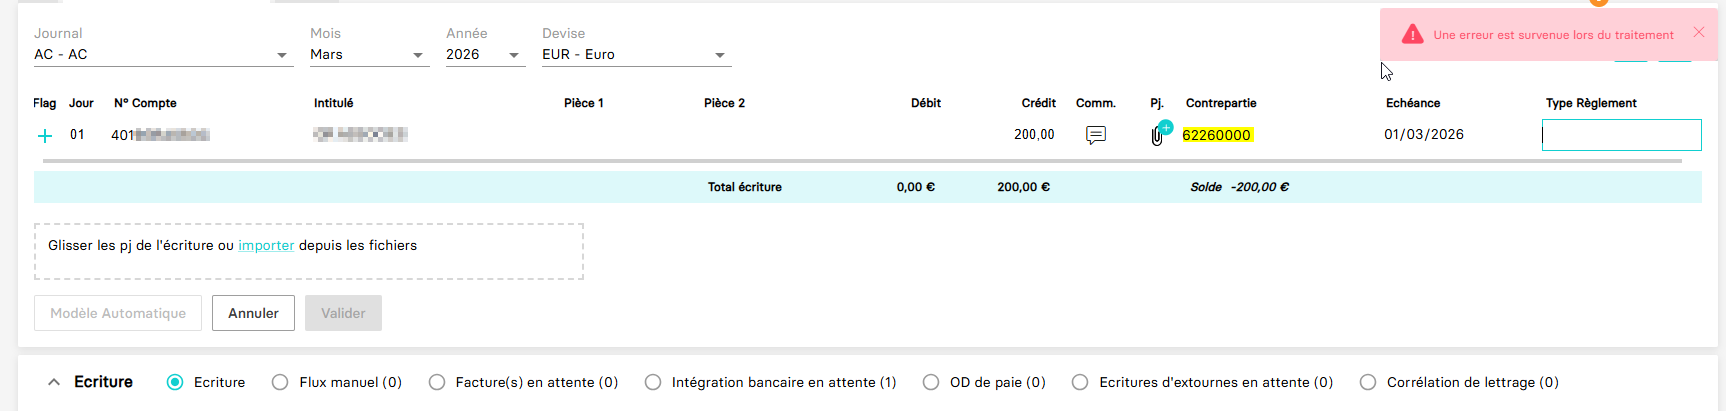Collapse the Ecriture section chevron
Image resolution: width=1726 pixels, height=411 pixels.
54,382
